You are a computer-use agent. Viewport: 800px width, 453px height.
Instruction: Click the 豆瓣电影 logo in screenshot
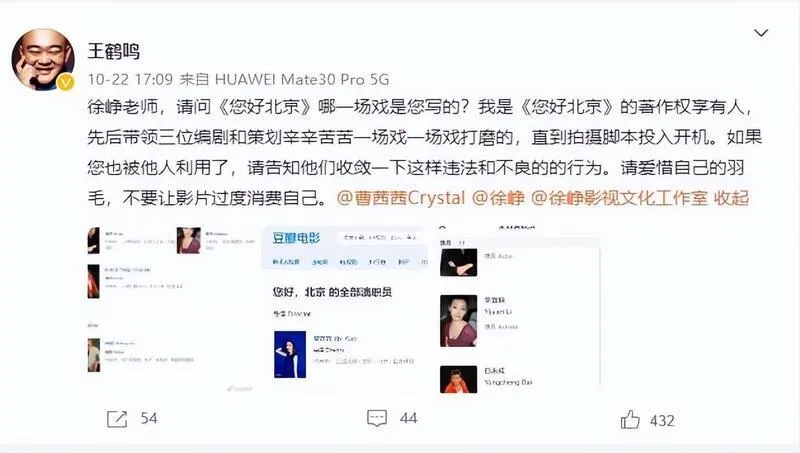pos(296,238)
